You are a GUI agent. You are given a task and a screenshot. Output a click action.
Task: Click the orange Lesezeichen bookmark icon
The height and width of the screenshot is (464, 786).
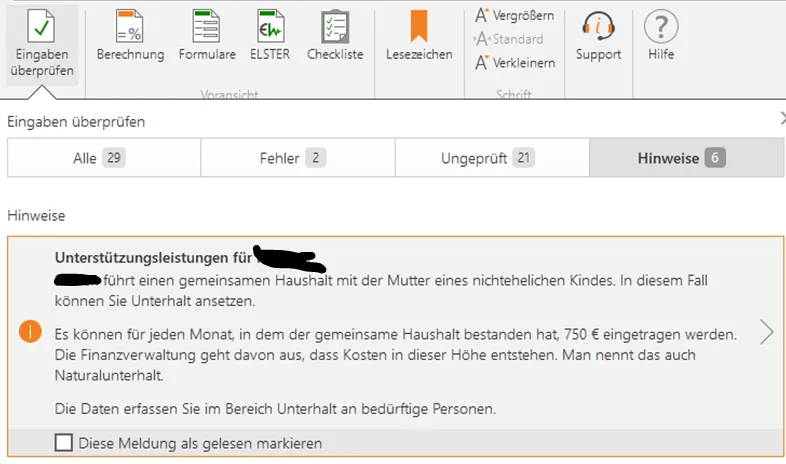(419, 26)
